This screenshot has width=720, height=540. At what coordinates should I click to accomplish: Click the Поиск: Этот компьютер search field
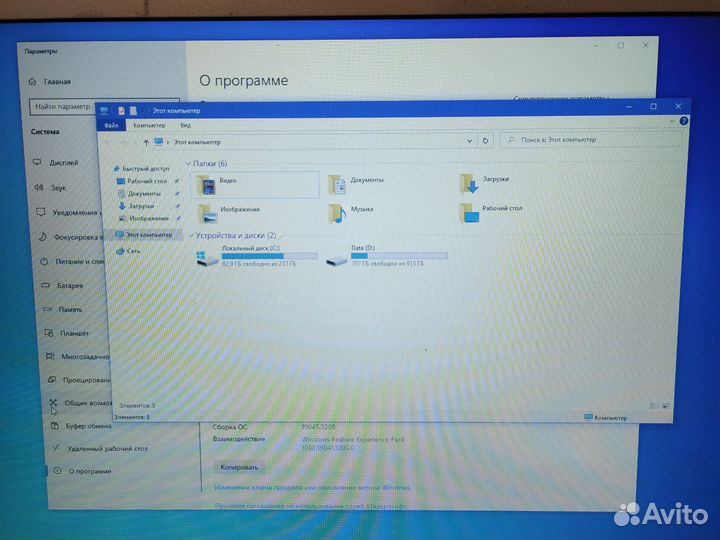[591, 140]
